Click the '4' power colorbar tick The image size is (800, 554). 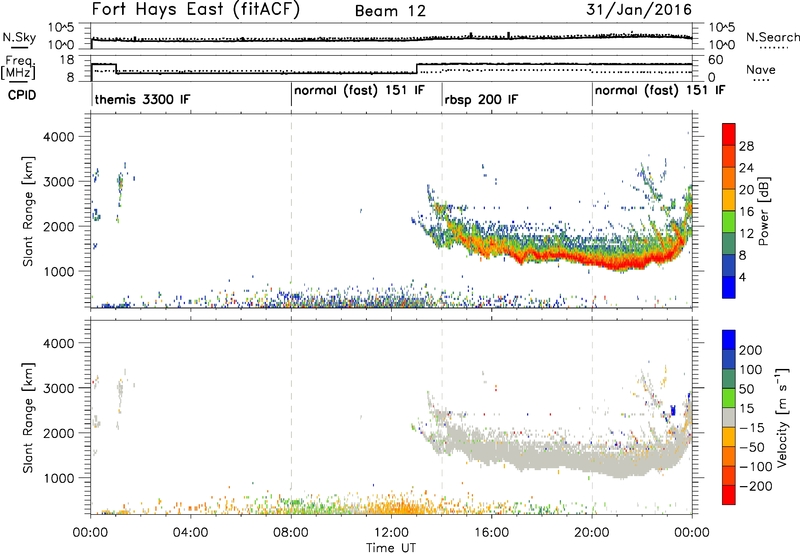742,277
